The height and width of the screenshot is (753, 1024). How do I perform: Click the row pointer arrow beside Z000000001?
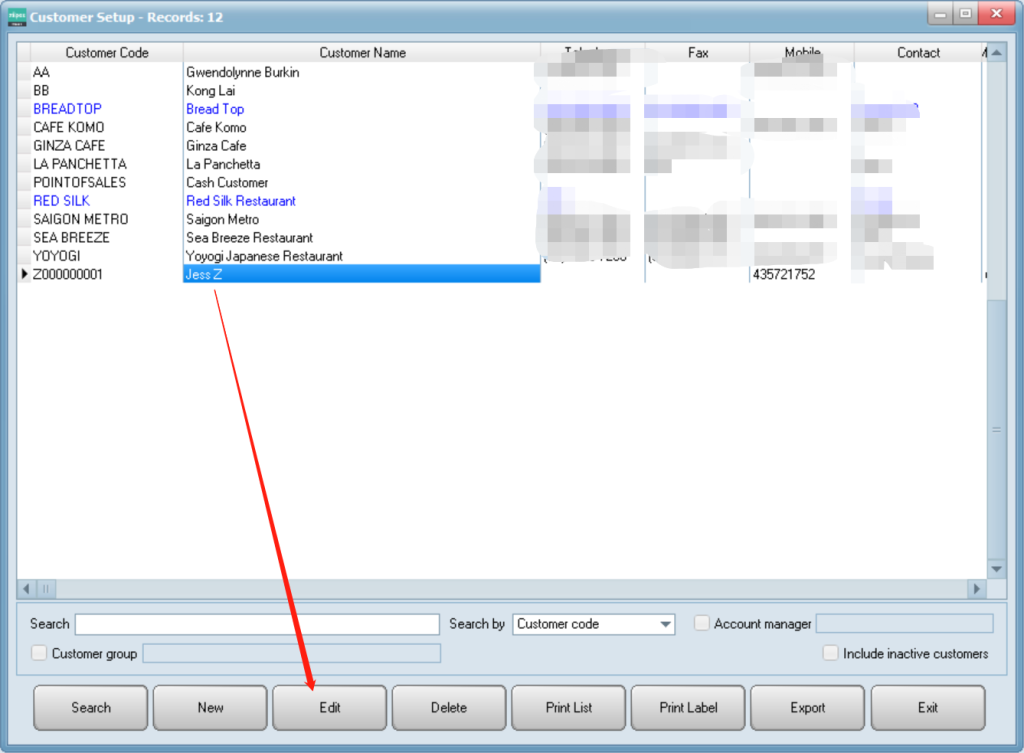(x=24, y=274)
